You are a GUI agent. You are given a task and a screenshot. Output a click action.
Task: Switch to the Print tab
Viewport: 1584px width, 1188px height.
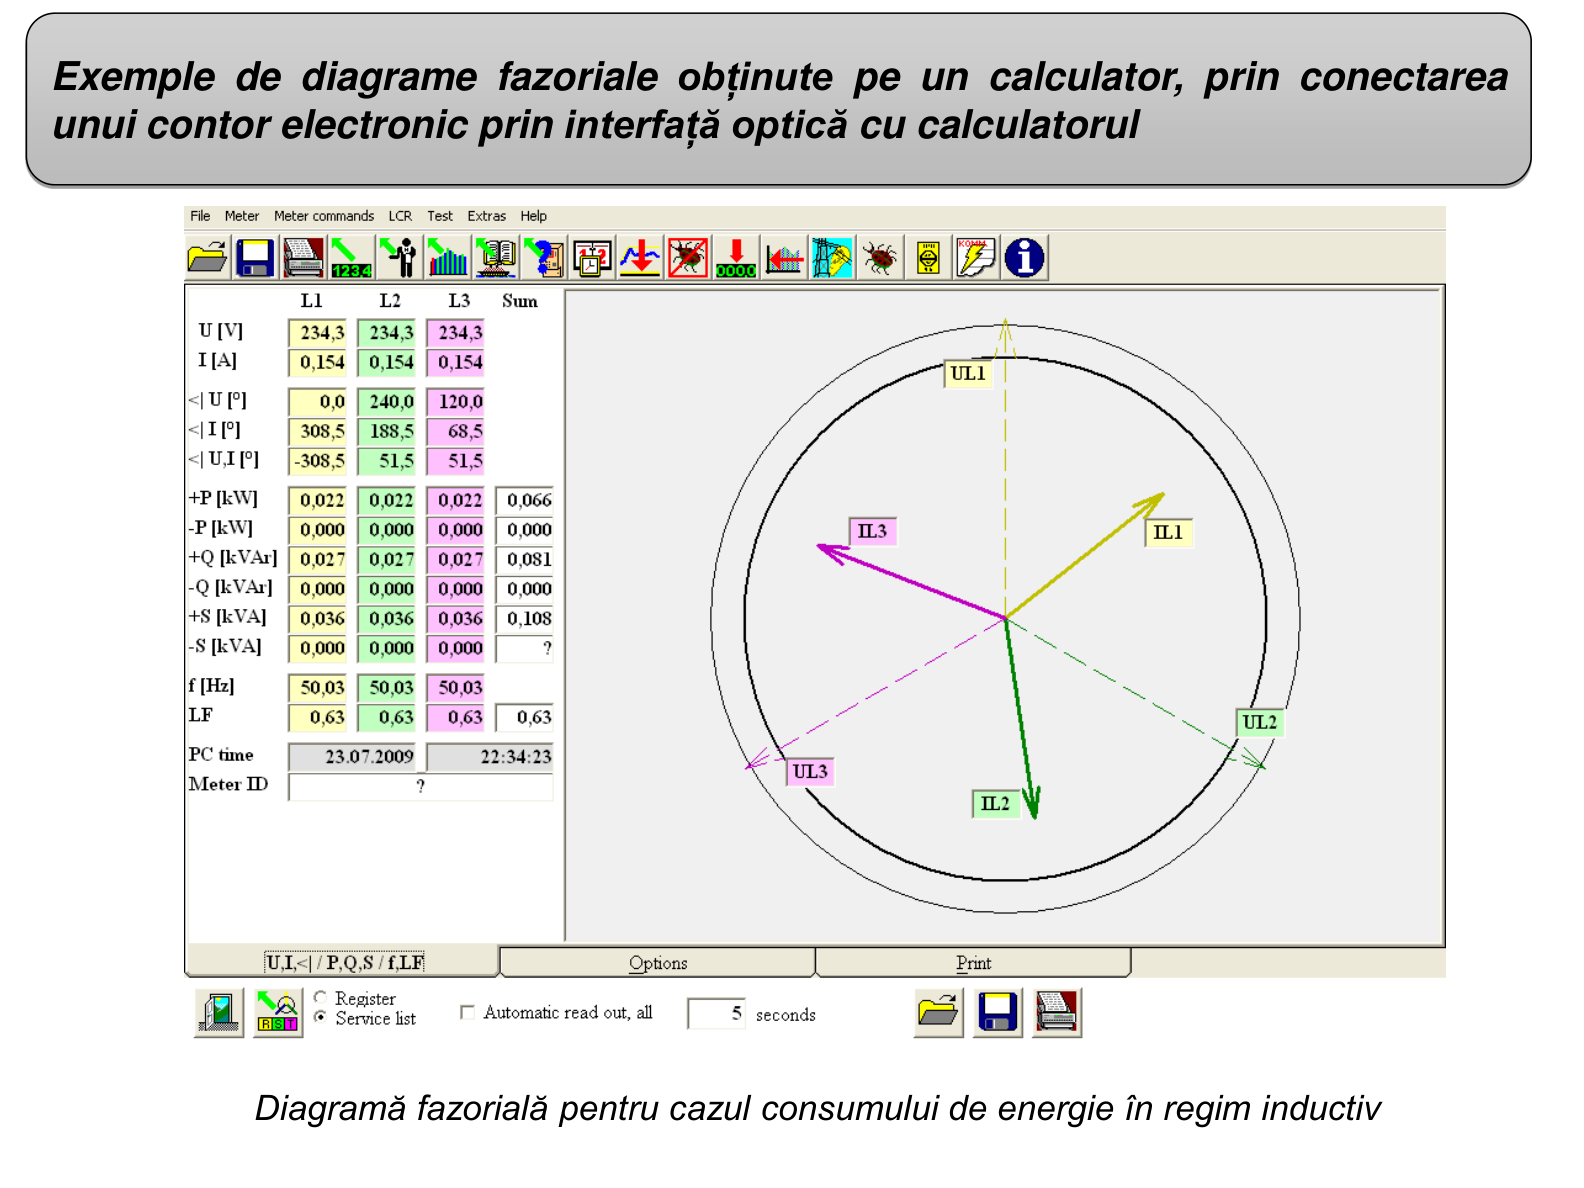tap(973, 963)
